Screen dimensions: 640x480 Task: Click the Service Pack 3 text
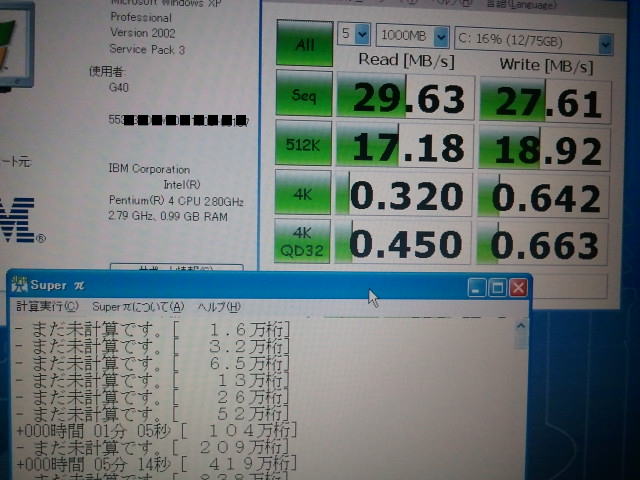(147, 49)
